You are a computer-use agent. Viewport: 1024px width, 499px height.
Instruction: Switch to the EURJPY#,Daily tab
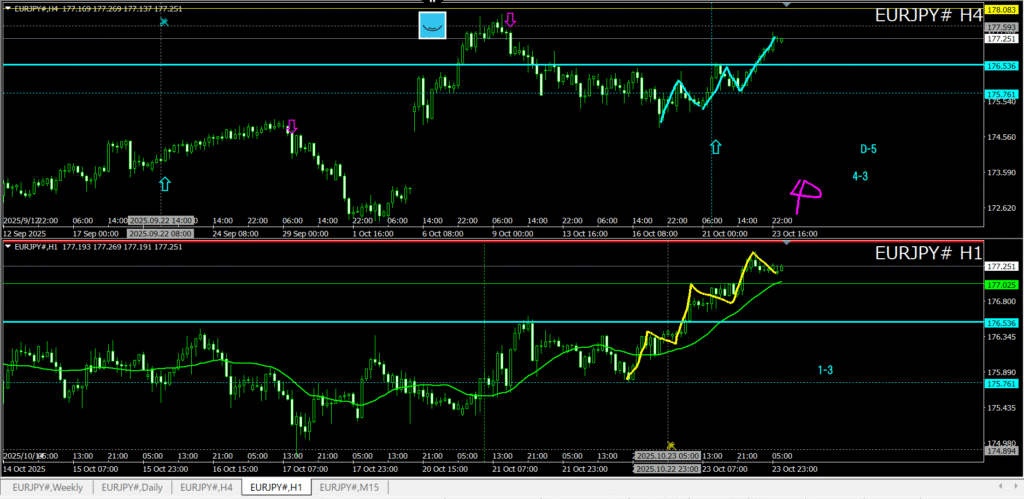132,487
